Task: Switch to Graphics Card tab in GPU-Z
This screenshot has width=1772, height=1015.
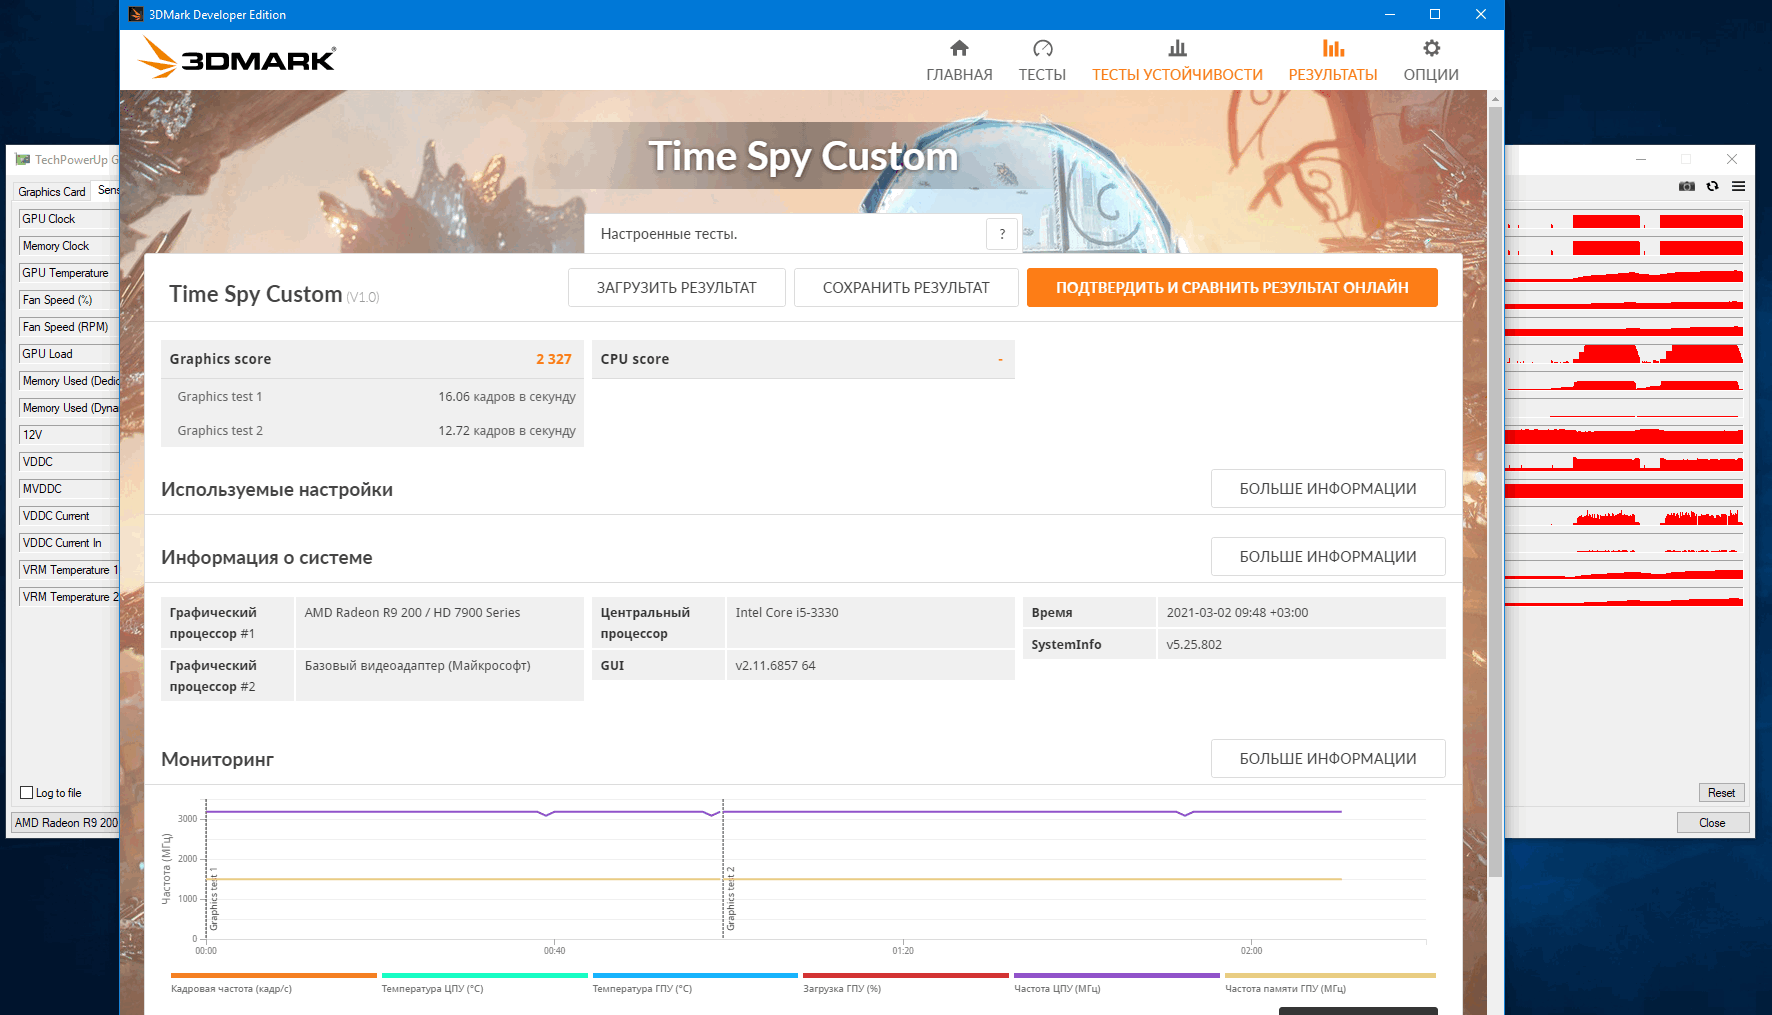Action: [52, 191]
